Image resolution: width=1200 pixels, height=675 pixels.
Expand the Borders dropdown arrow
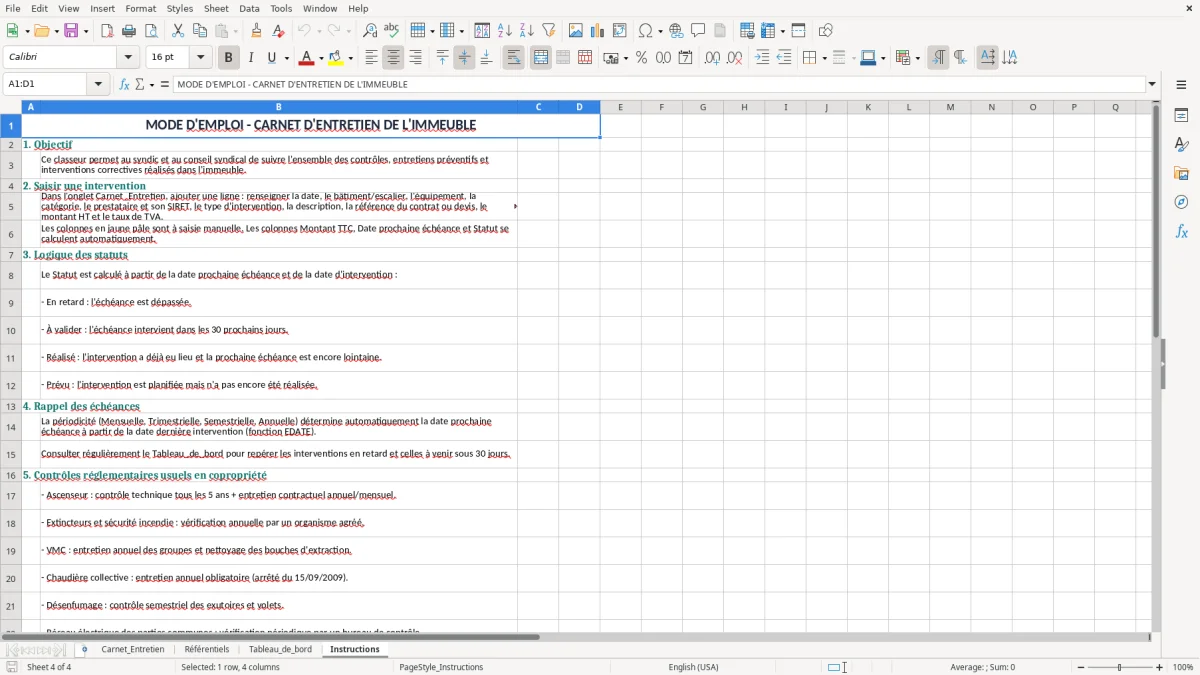point(823,58)
